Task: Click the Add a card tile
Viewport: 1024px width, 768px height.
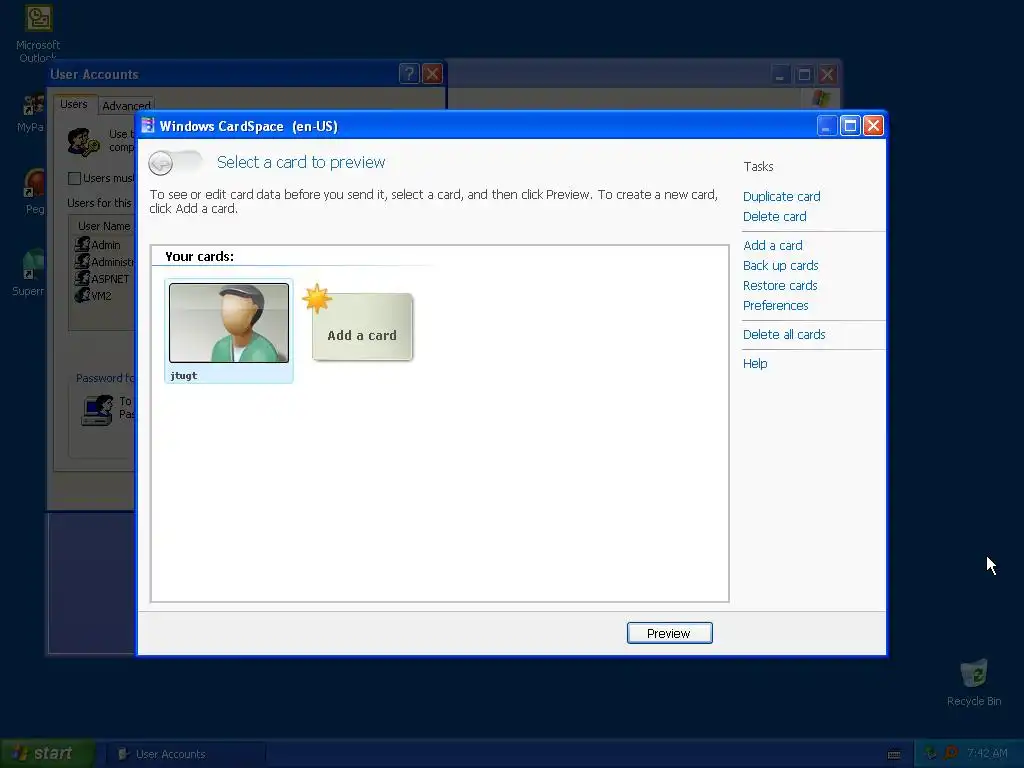Action: [362, 327]
